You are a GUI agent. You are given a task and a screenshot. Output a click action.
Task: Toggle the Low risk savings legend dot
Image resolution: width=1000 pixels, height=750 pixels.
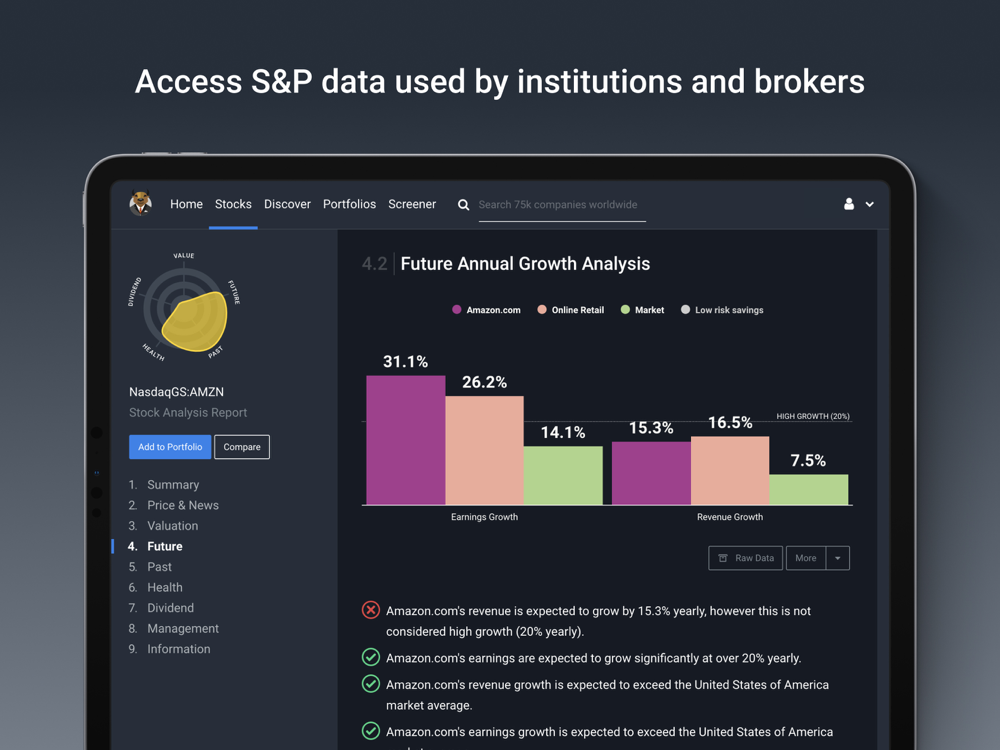tap(685, 310)
